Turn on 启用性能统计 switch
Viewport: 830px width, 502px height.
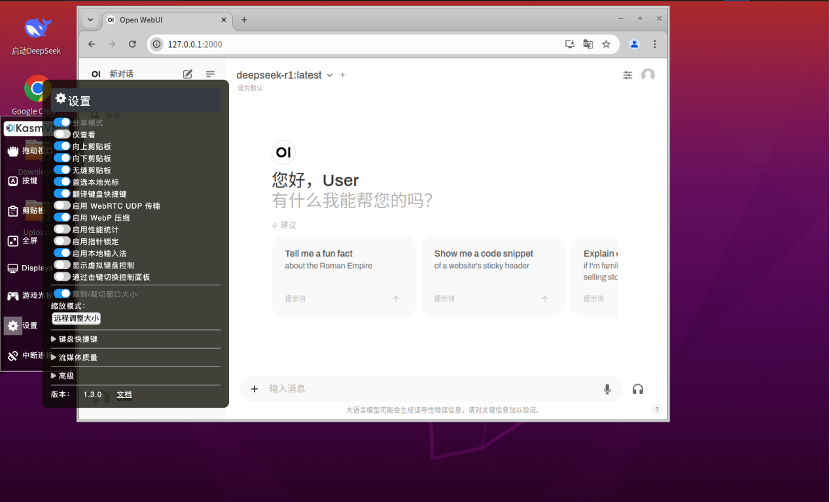(x=62, y=229)
